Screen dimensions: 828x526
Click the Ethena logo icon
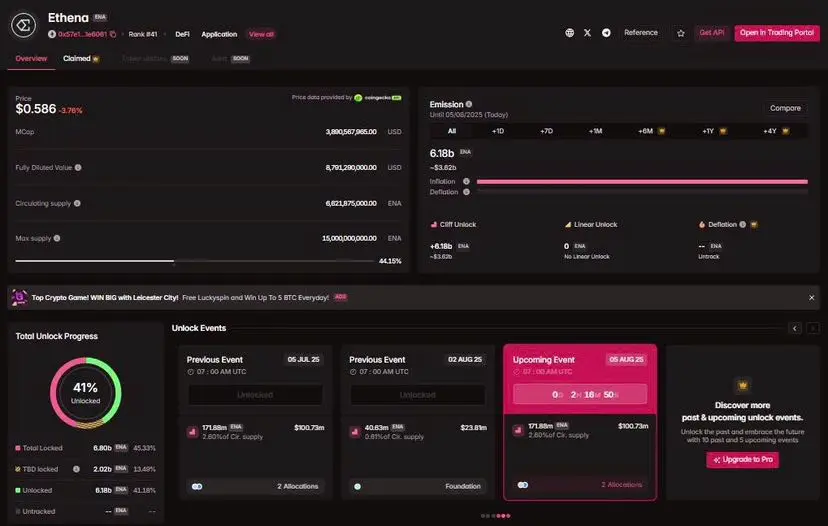(24, 25)
